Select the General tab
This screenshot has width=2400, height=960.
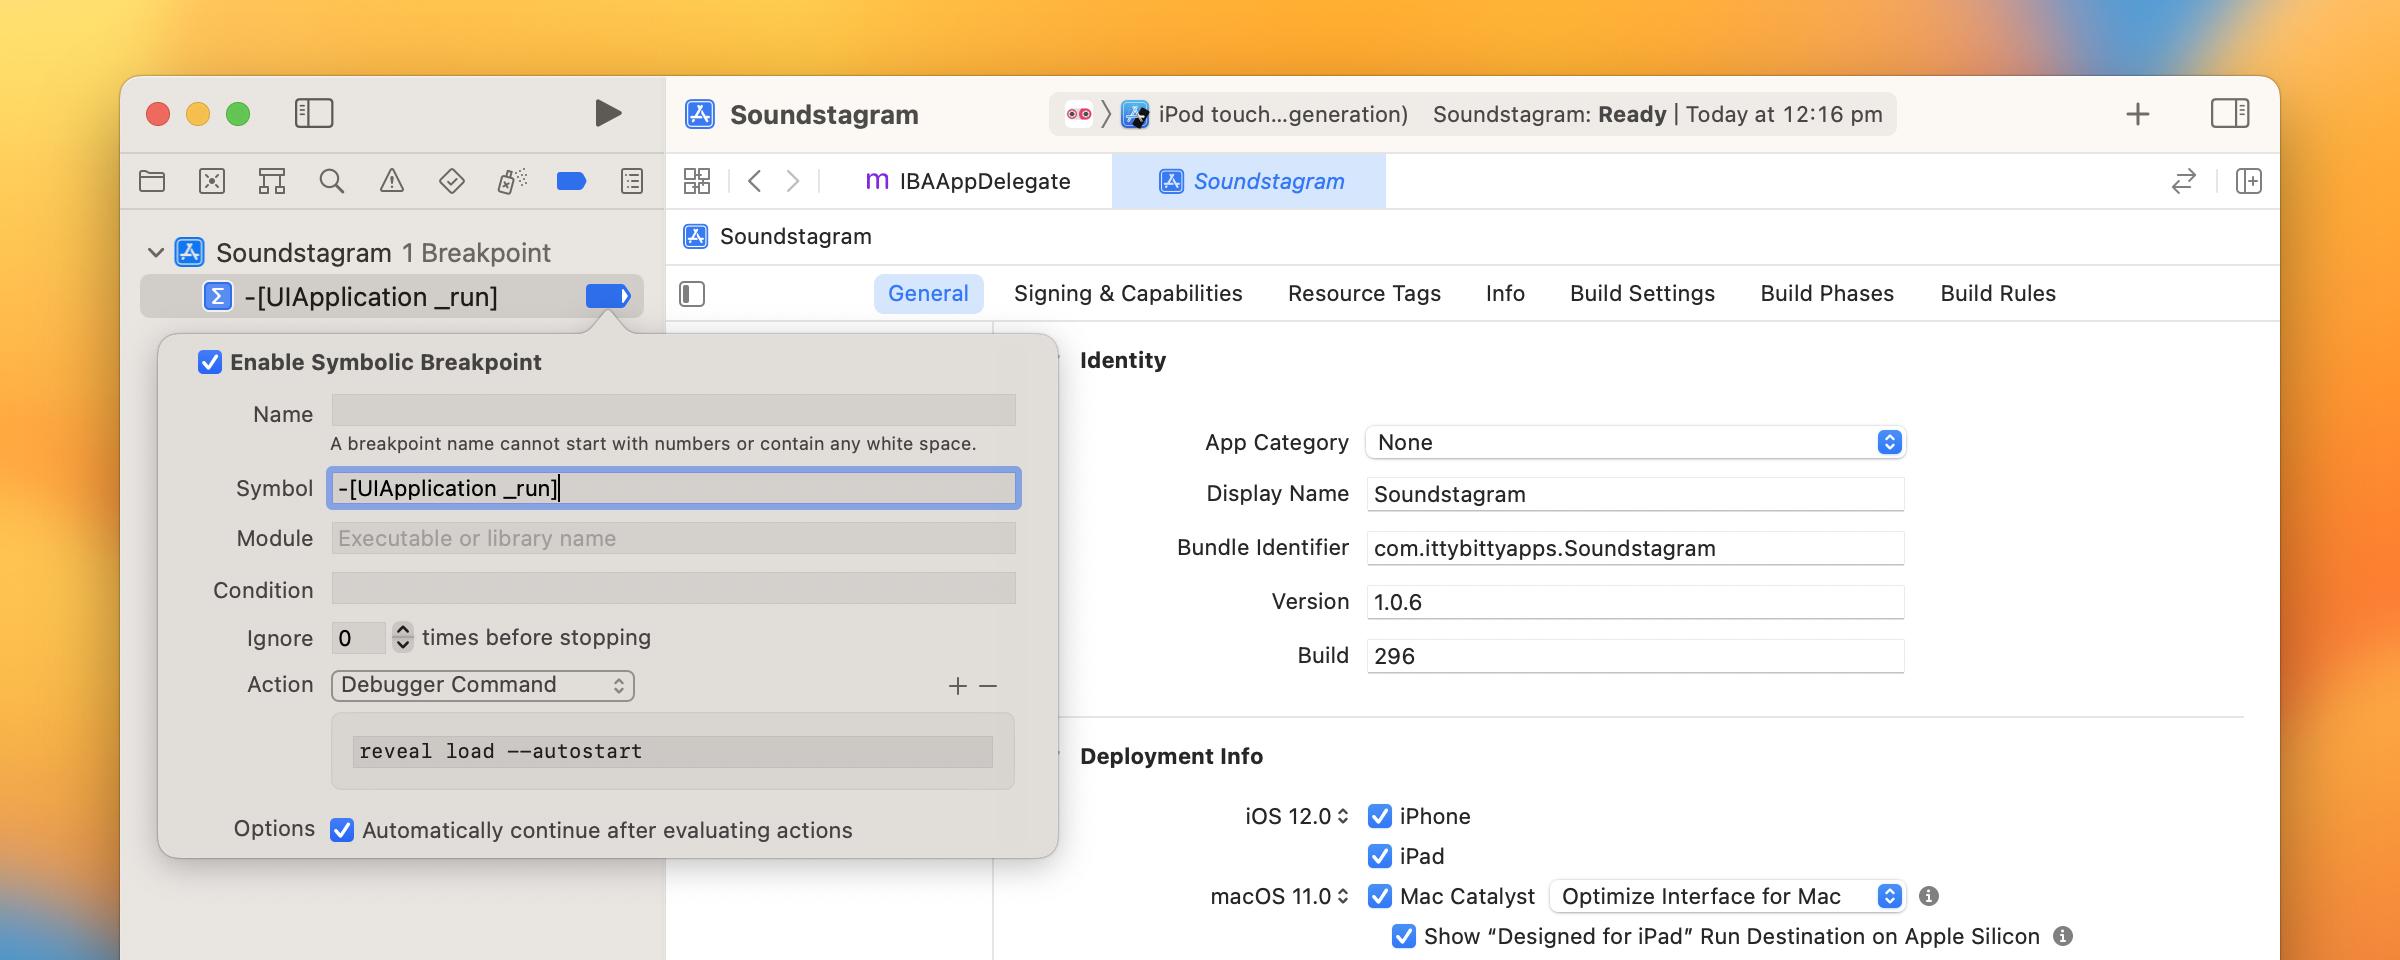point(928,294)
